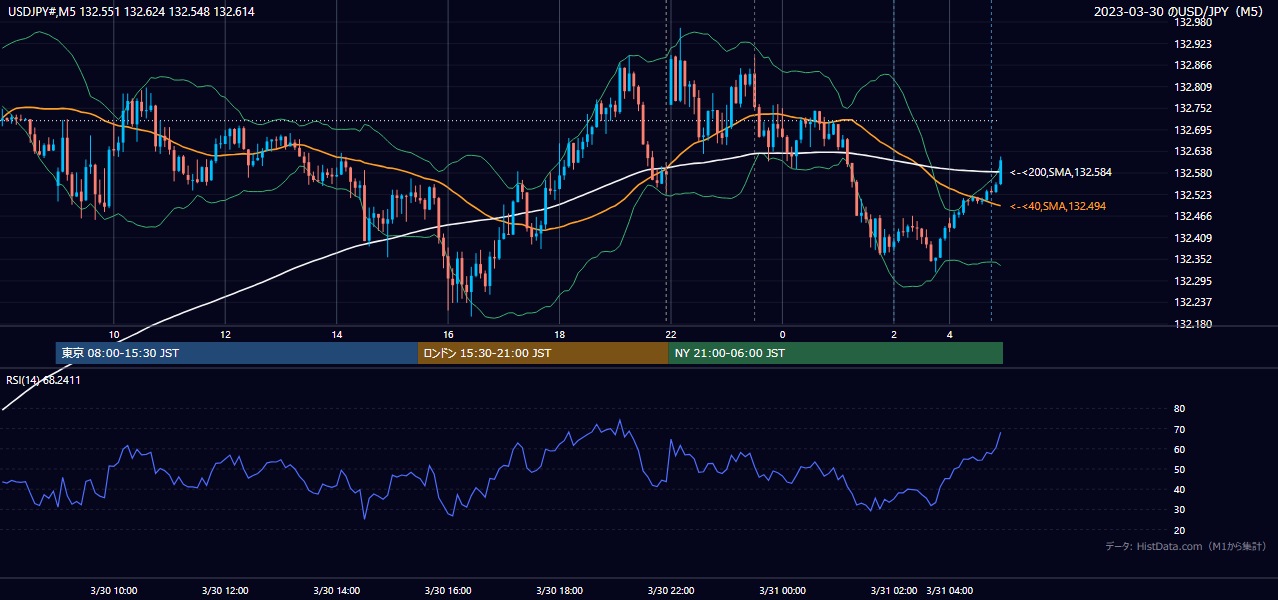Click price axis label 132.752

1193,109
